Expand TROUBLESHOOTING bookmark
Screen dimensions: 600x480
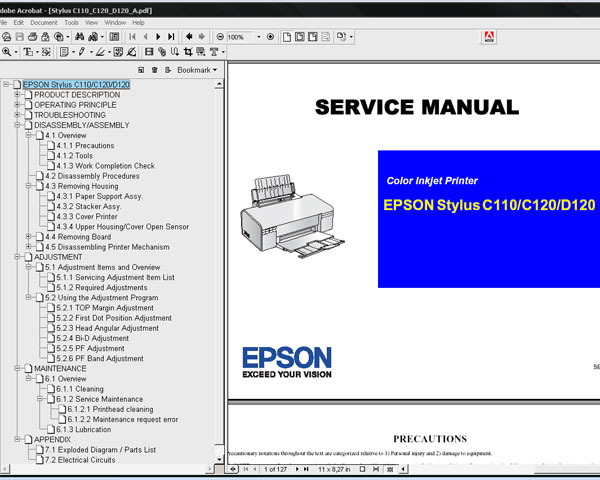point(17,114)
